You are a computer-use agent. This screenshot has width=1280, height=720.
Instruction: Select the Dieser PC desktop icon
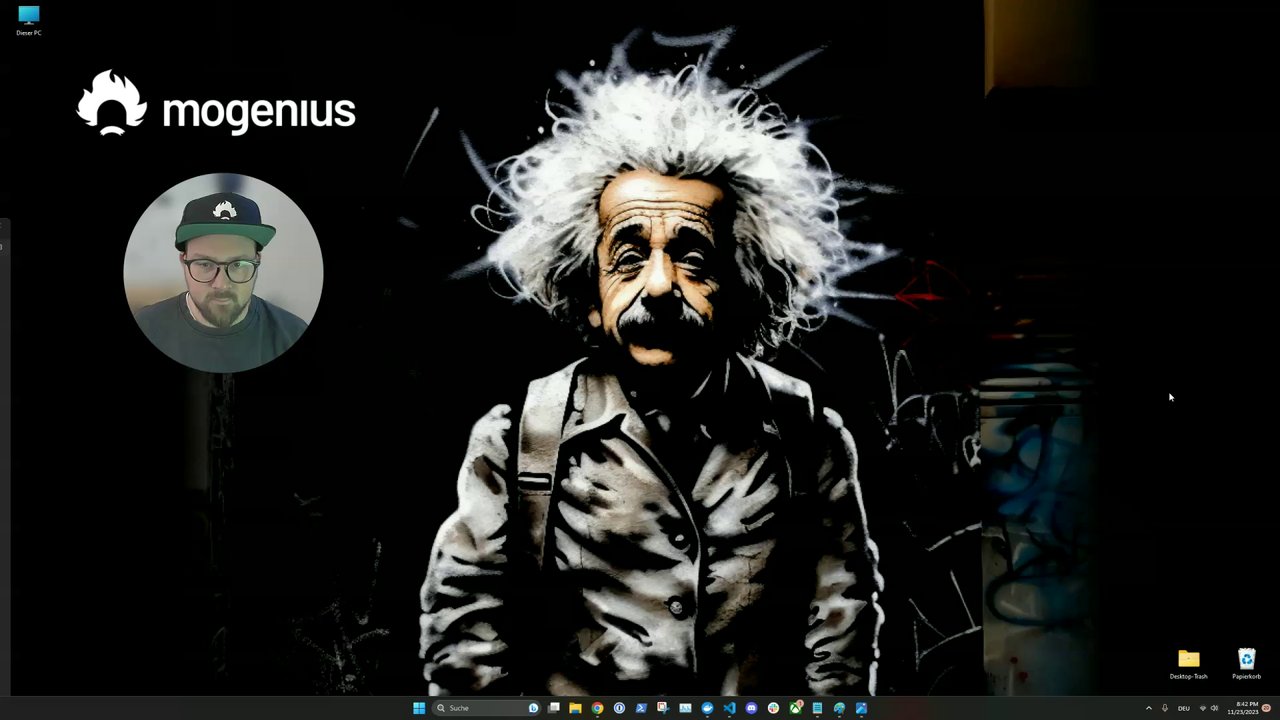28,20
